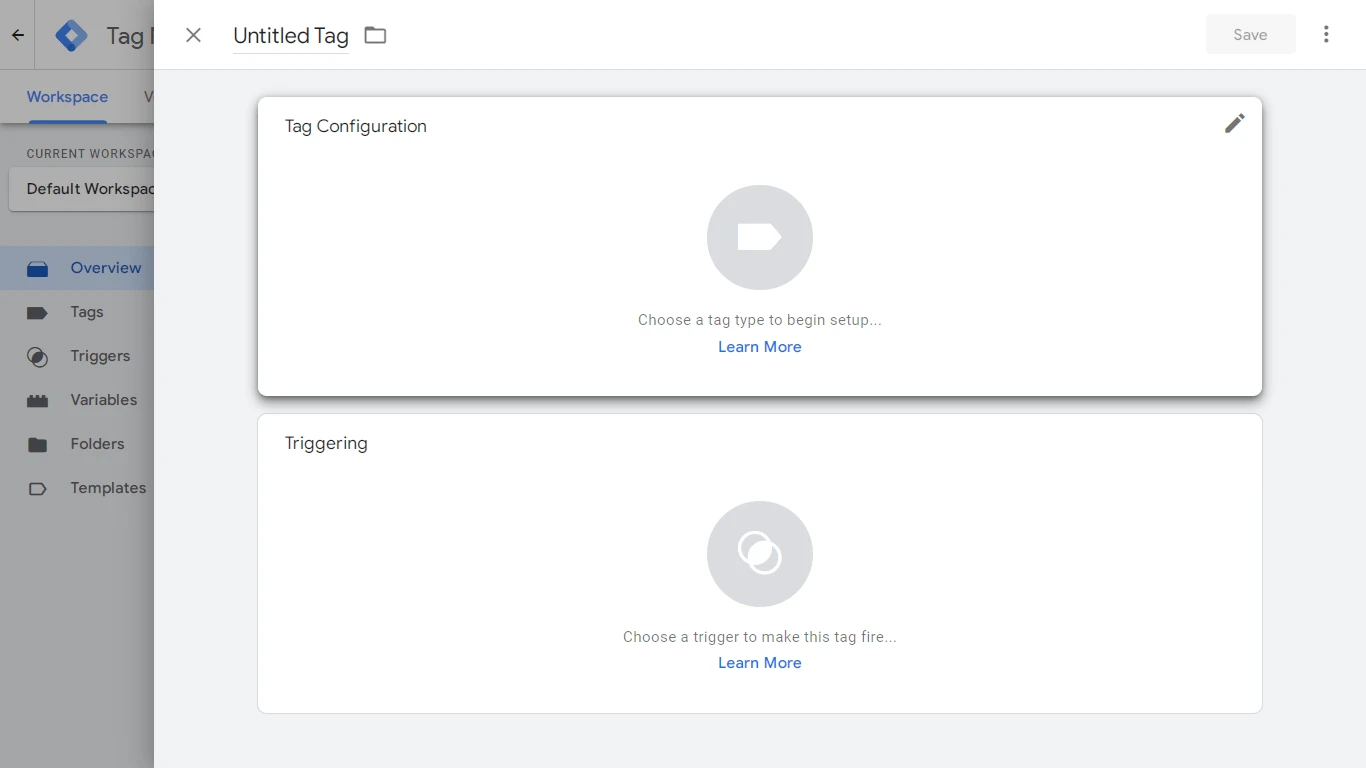Click the Overview icon in the sidebar

click(x=37, y=268)
